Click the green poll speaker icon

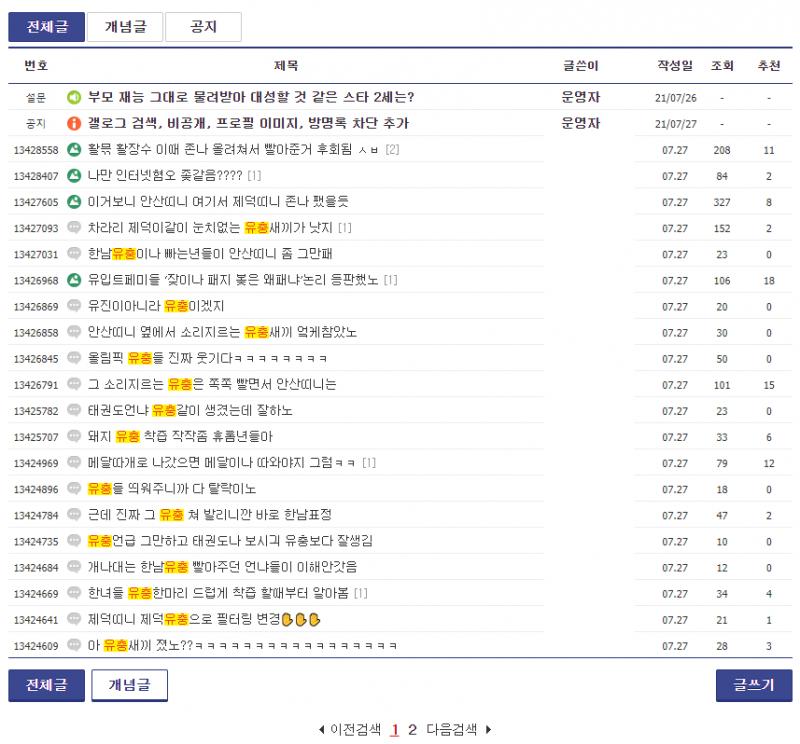74,97
